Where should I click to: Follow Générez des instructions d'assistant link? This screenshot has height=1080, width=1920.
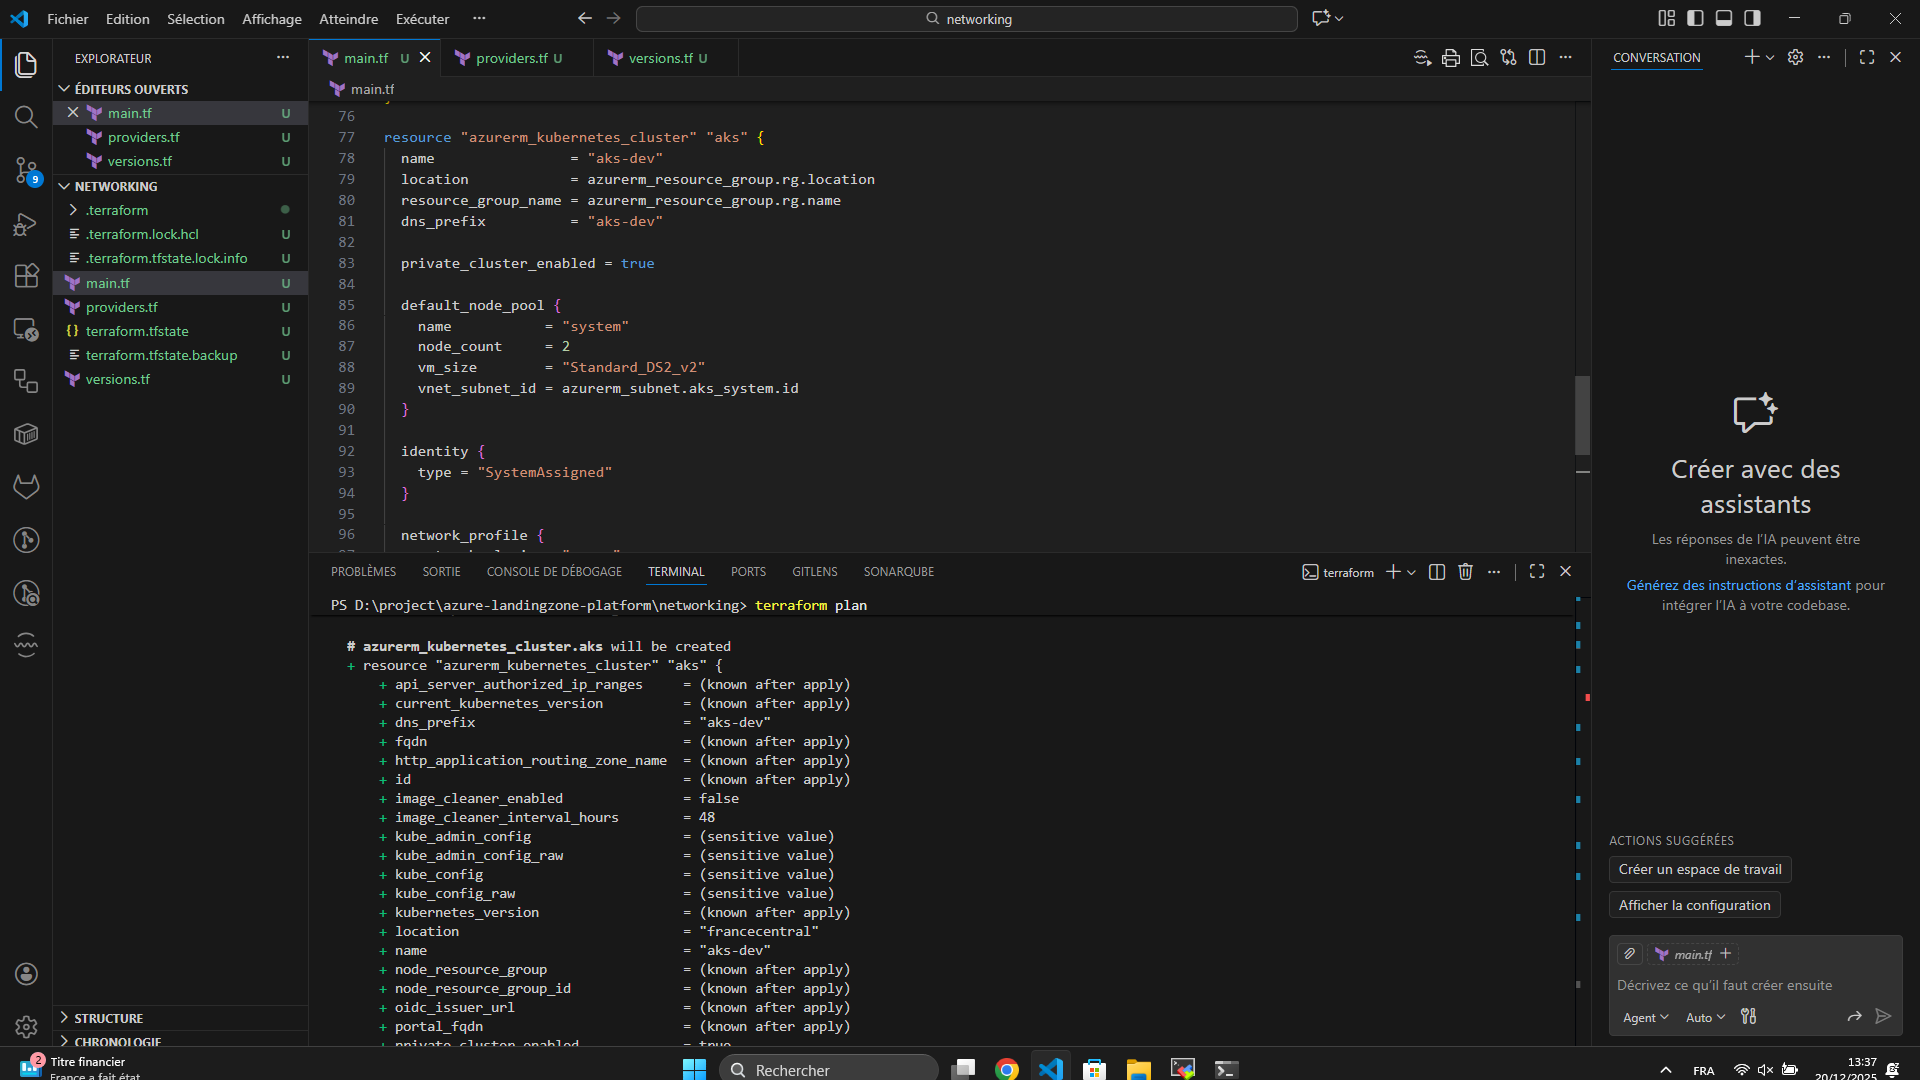point(1738,585)
